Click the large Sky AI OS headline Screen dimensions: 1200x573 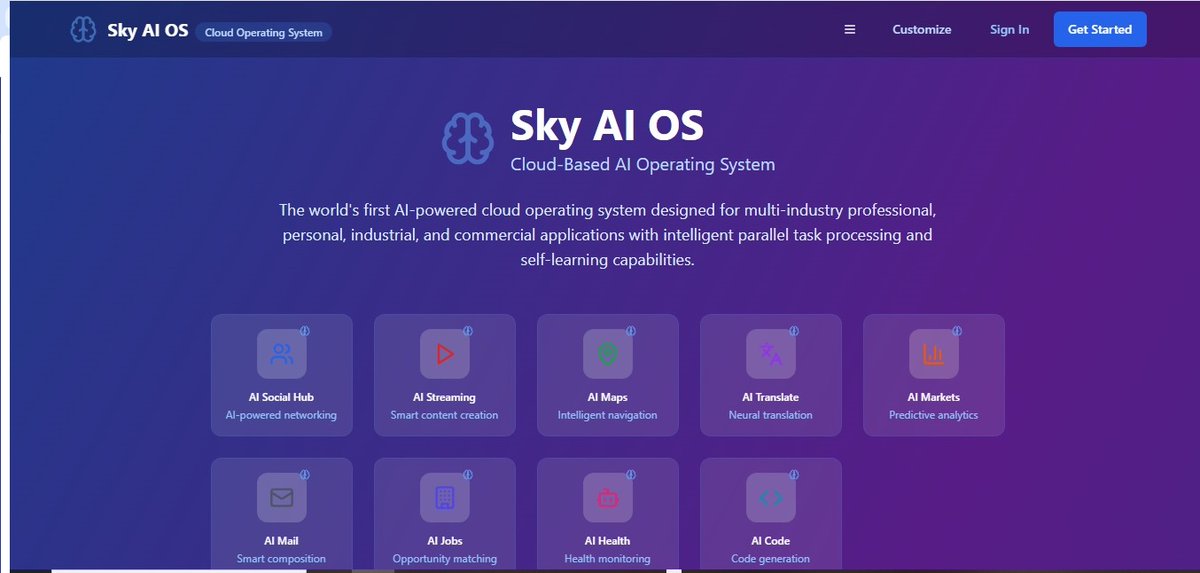pos(607,126)
